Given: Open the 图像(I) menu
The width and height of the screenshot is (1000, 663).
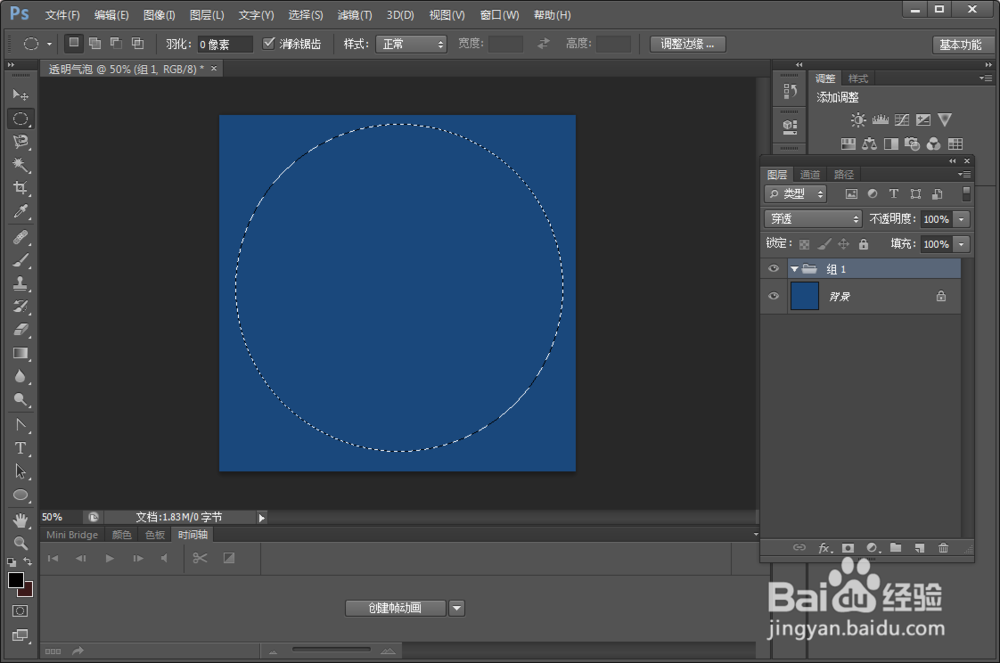Looking at the screenshot, I should click(159, 15).
